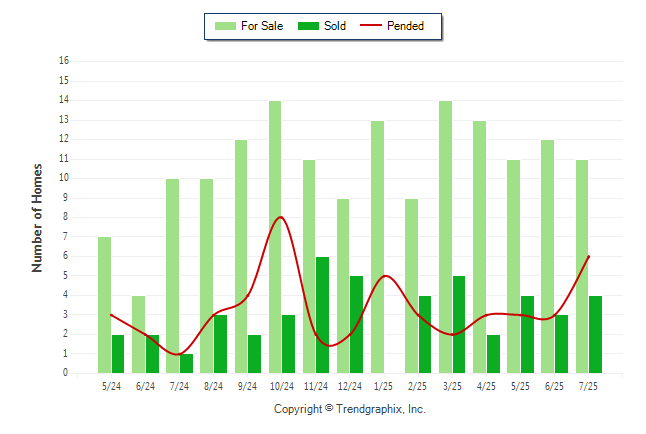The height and width of the screenshot is (434, 646).
Task: Select the 8/24 For Sale bar
Action: 207,276
